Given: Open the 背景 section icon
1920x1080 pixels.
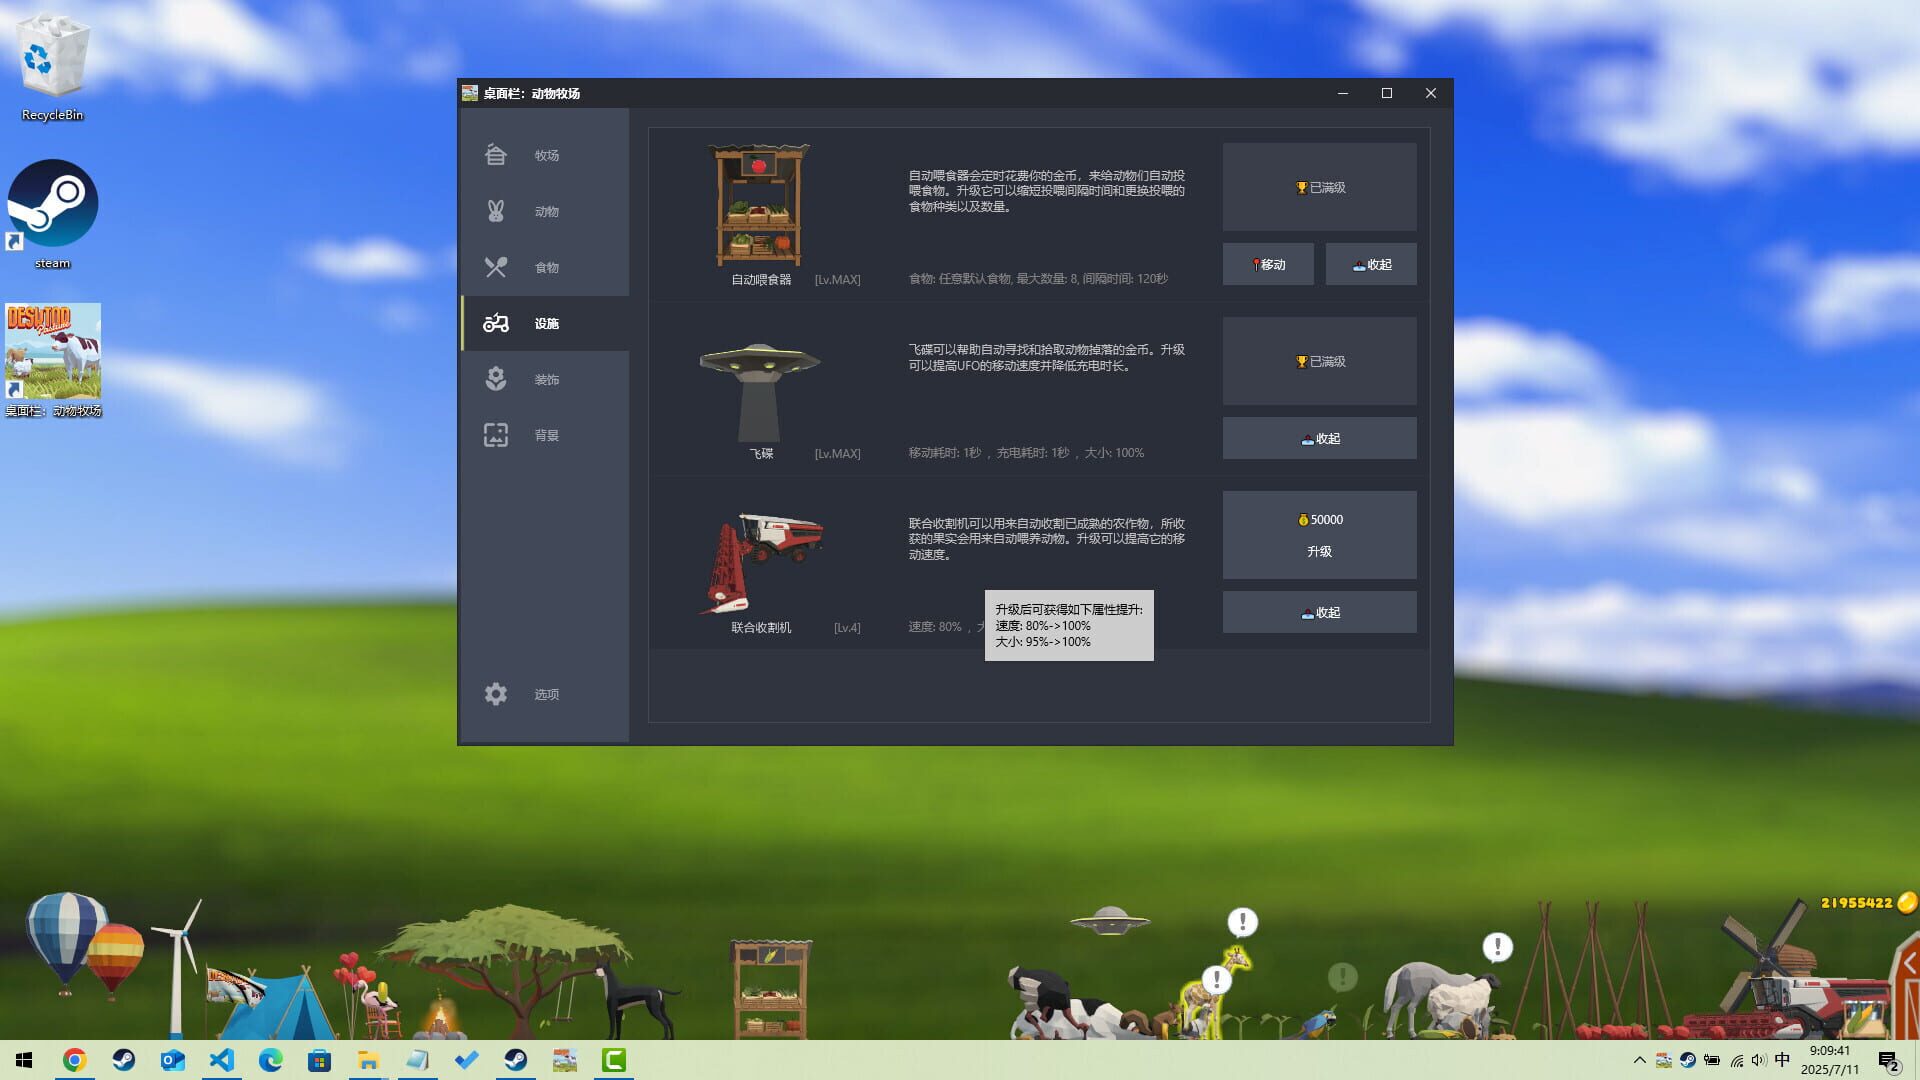Looking at the screenshot, I should pyautogui.click(x=495, y=435).
